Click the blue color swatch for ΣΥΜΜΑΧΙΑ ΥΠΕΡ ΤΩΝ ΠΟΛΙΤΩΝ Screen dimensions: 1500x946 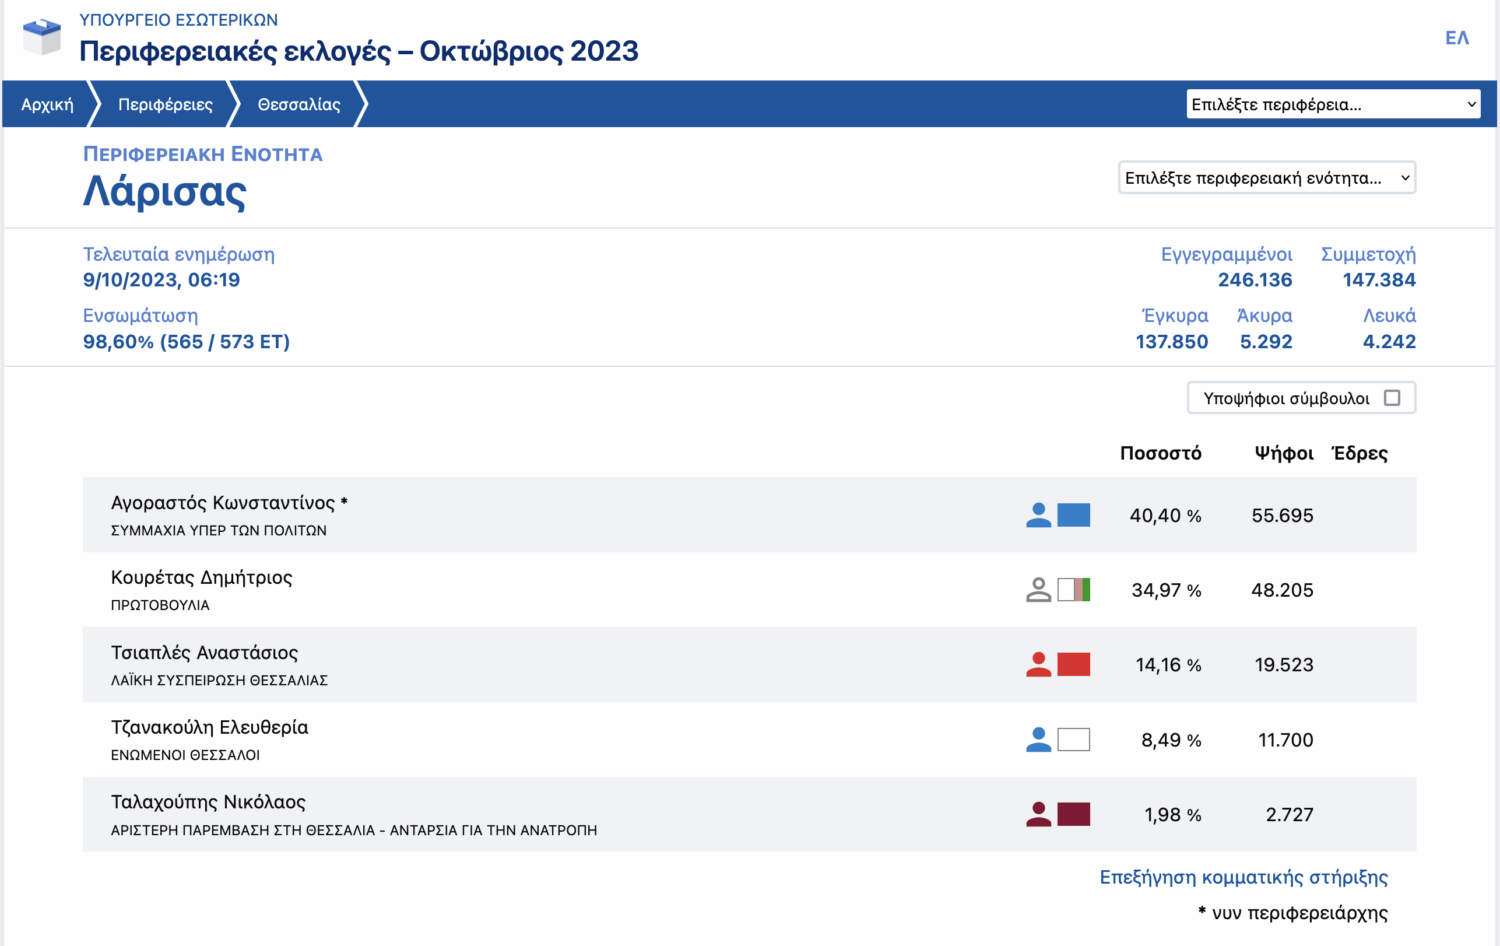click(1073, 515)
